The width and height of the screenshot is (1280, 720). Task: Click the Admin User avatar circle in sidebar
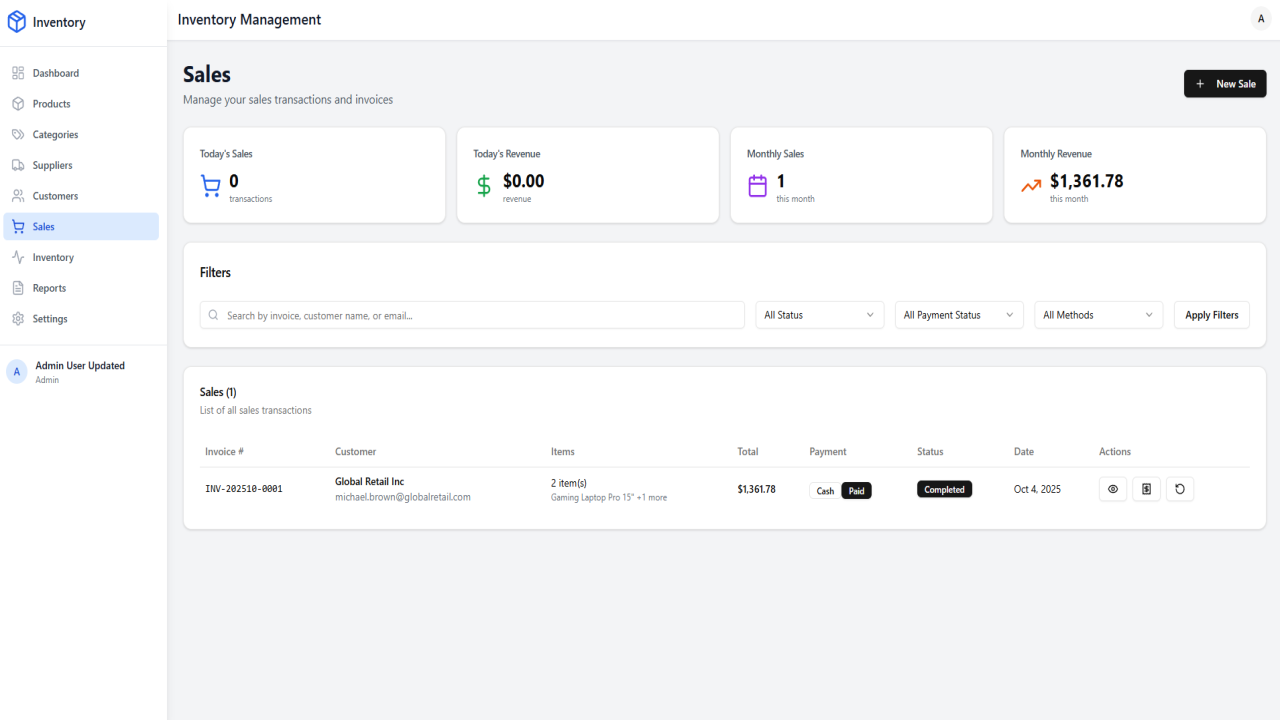point(17,372)
